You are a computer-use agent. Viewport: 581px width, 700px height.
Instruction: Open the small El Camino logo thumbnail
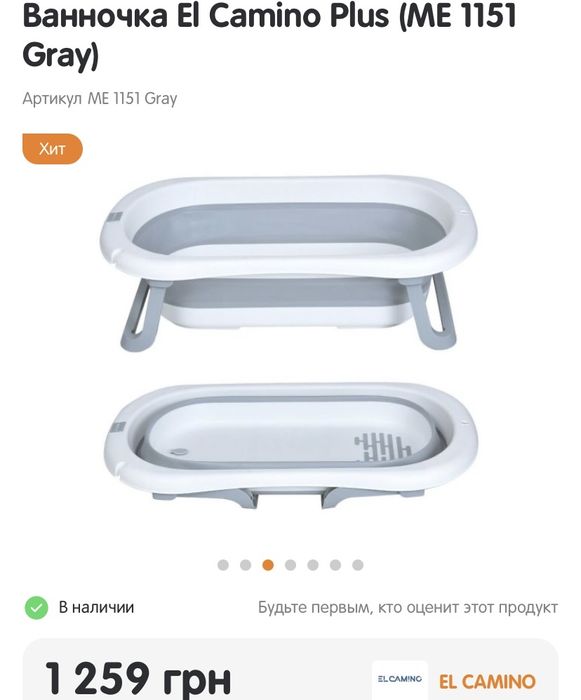coord(400,679)
